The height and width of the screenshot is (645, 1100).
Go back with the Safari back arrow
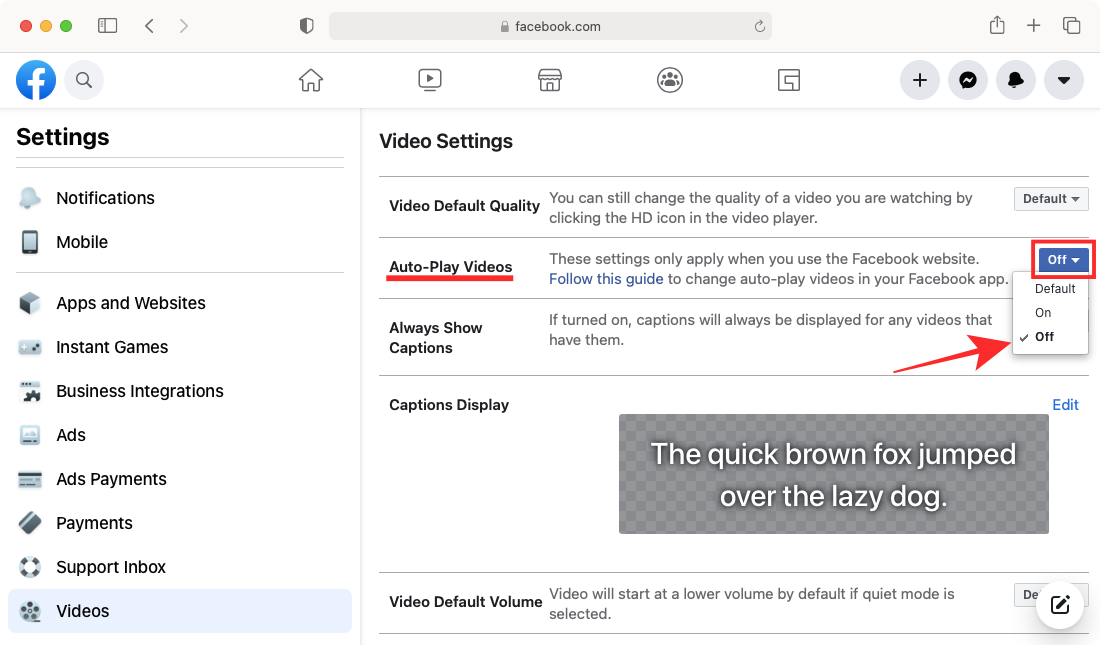(x=149, y=26)
